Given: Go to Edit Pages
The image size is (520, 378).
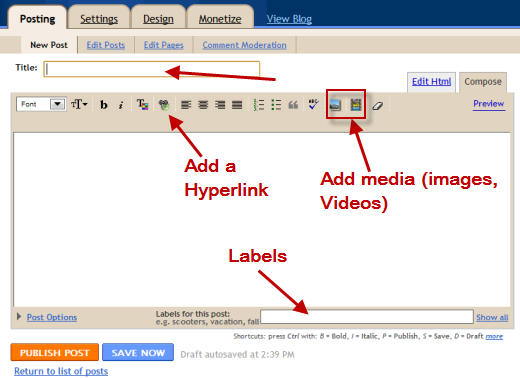Looking at the screenshot, I should [164, 45].
